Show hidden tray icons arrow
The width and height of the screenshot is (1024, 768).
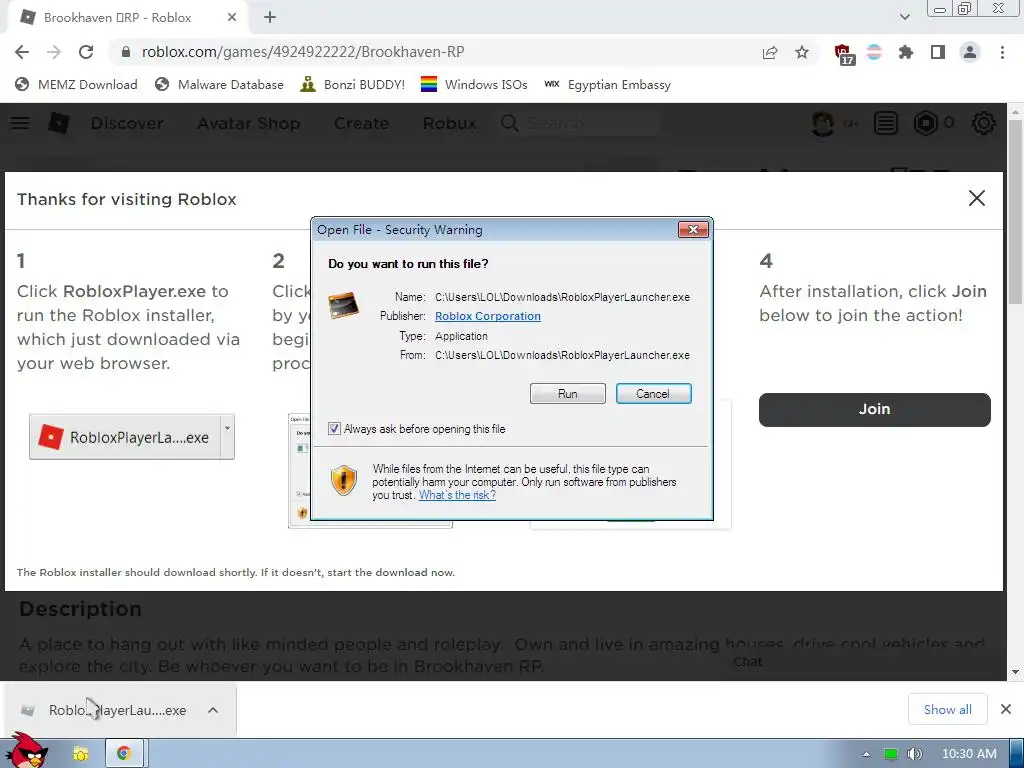click(866, 754)
